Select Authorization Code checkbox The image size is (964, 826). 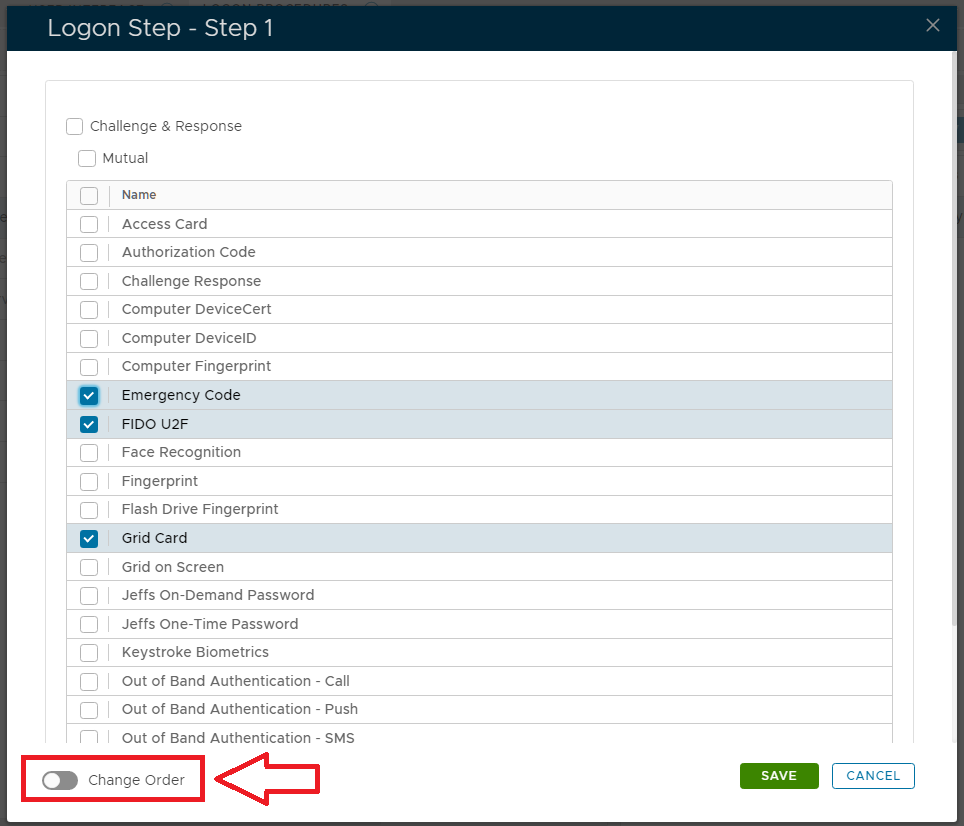[89, 252]
